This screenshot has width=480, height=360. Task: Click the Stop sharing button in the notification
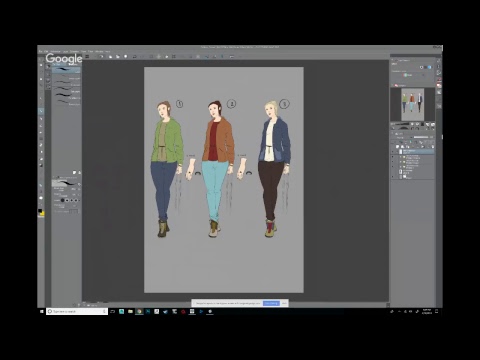271,303
